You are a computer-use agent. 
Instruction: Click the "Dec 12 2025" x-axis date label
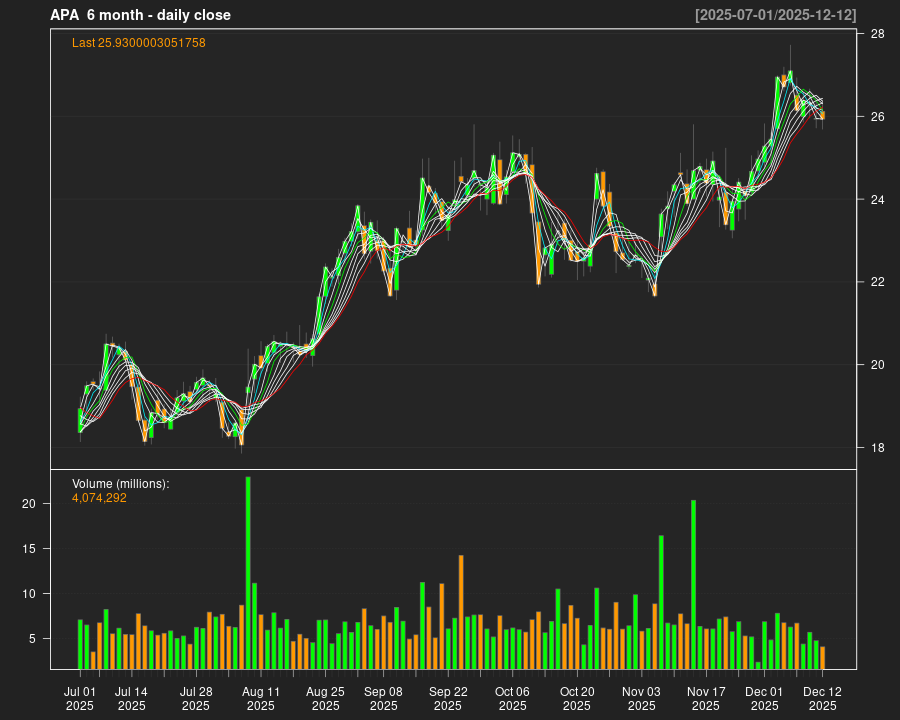click(x=822, y=698)
